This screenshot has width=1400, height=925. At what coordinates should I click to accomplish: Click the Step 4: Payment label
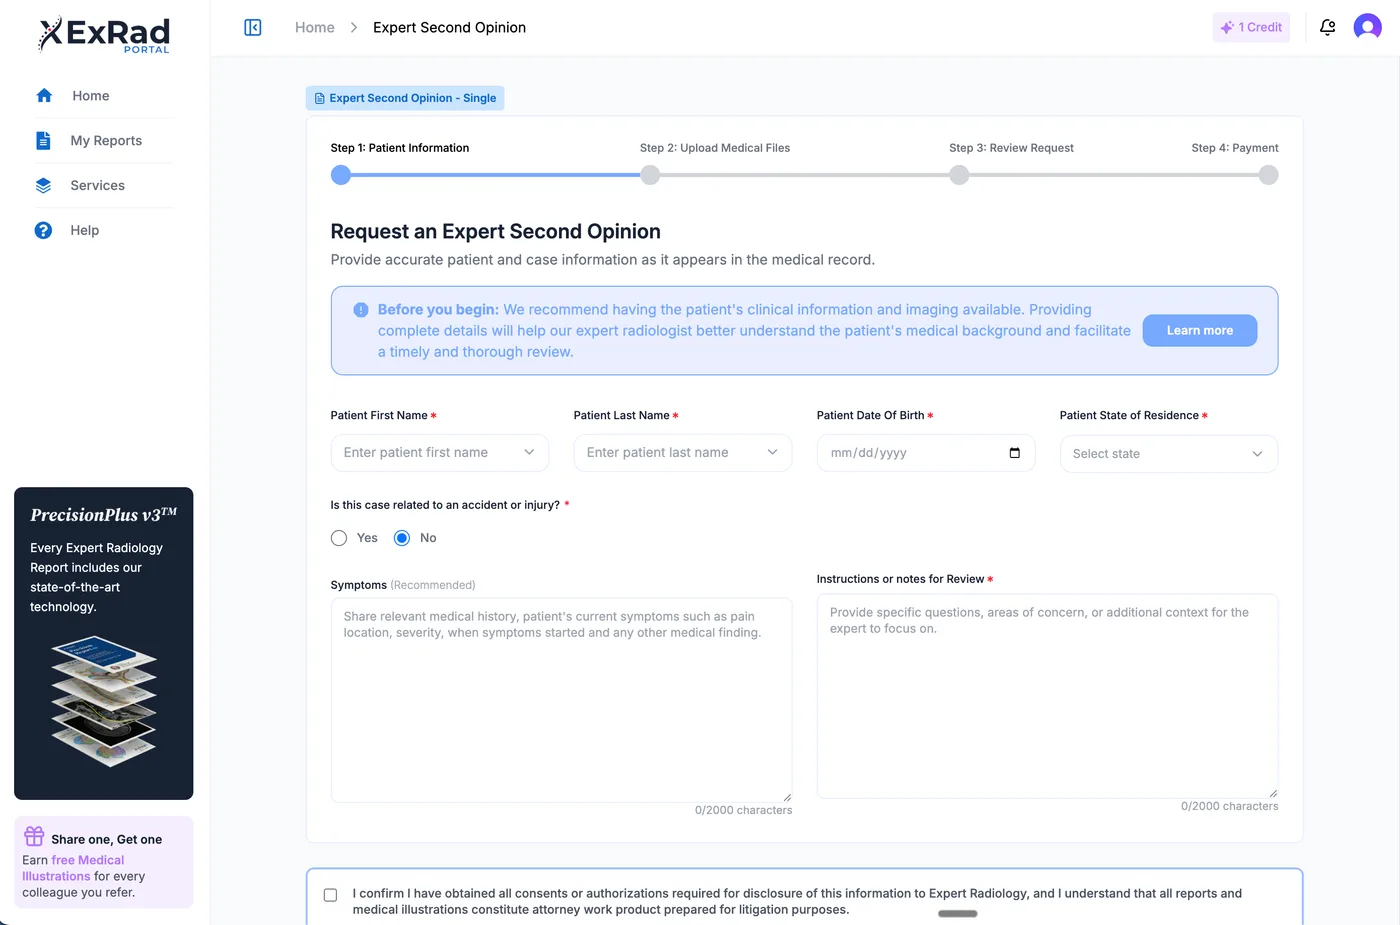(1235, 148)
